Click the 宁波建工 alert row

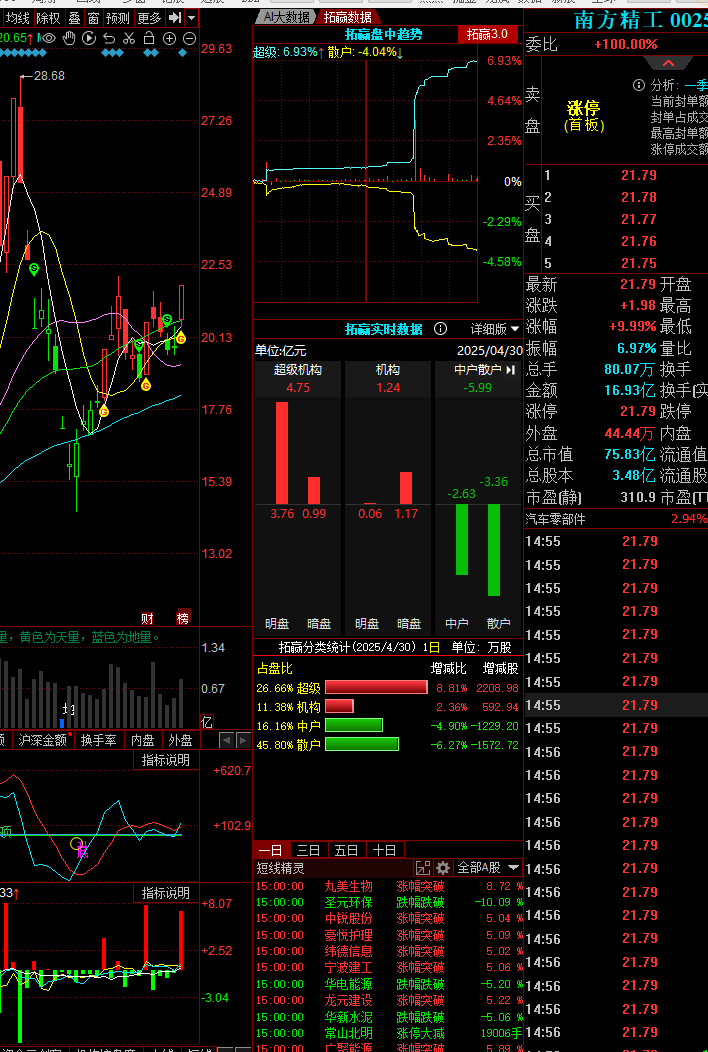coord(388,967)
